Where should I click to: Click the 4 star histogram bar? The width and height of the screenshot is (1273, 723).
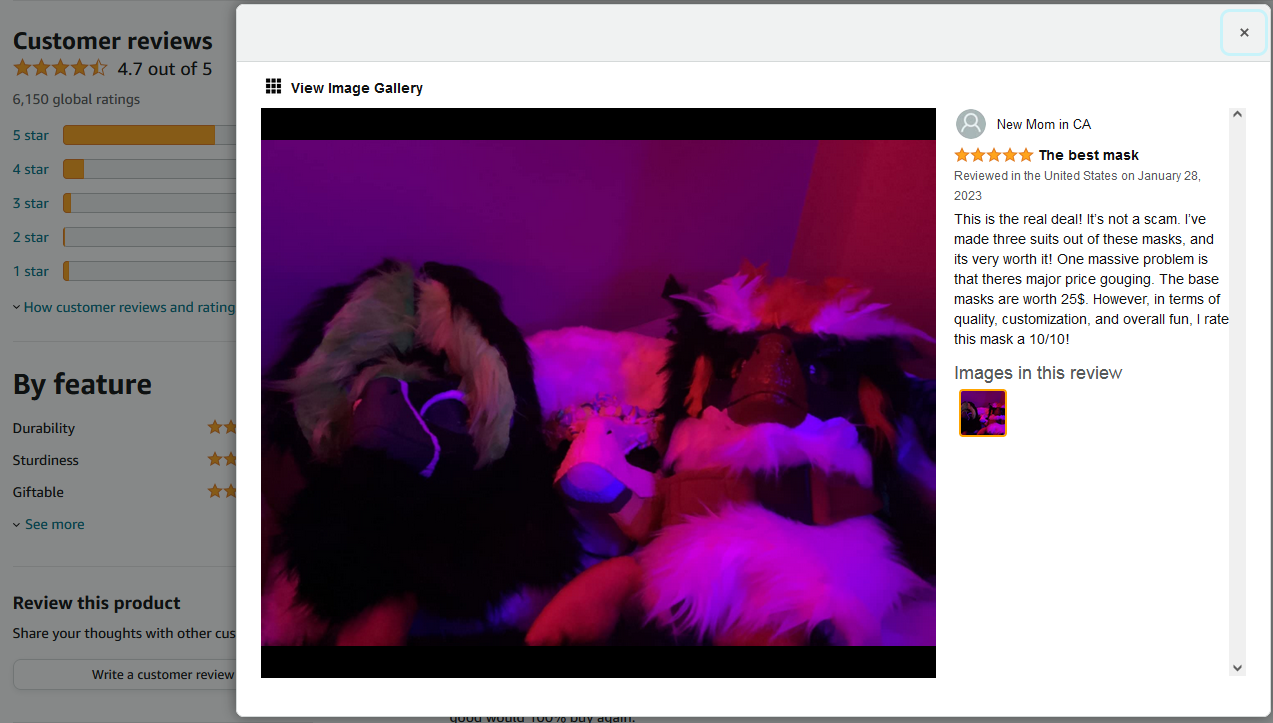(x=149, y=169)
